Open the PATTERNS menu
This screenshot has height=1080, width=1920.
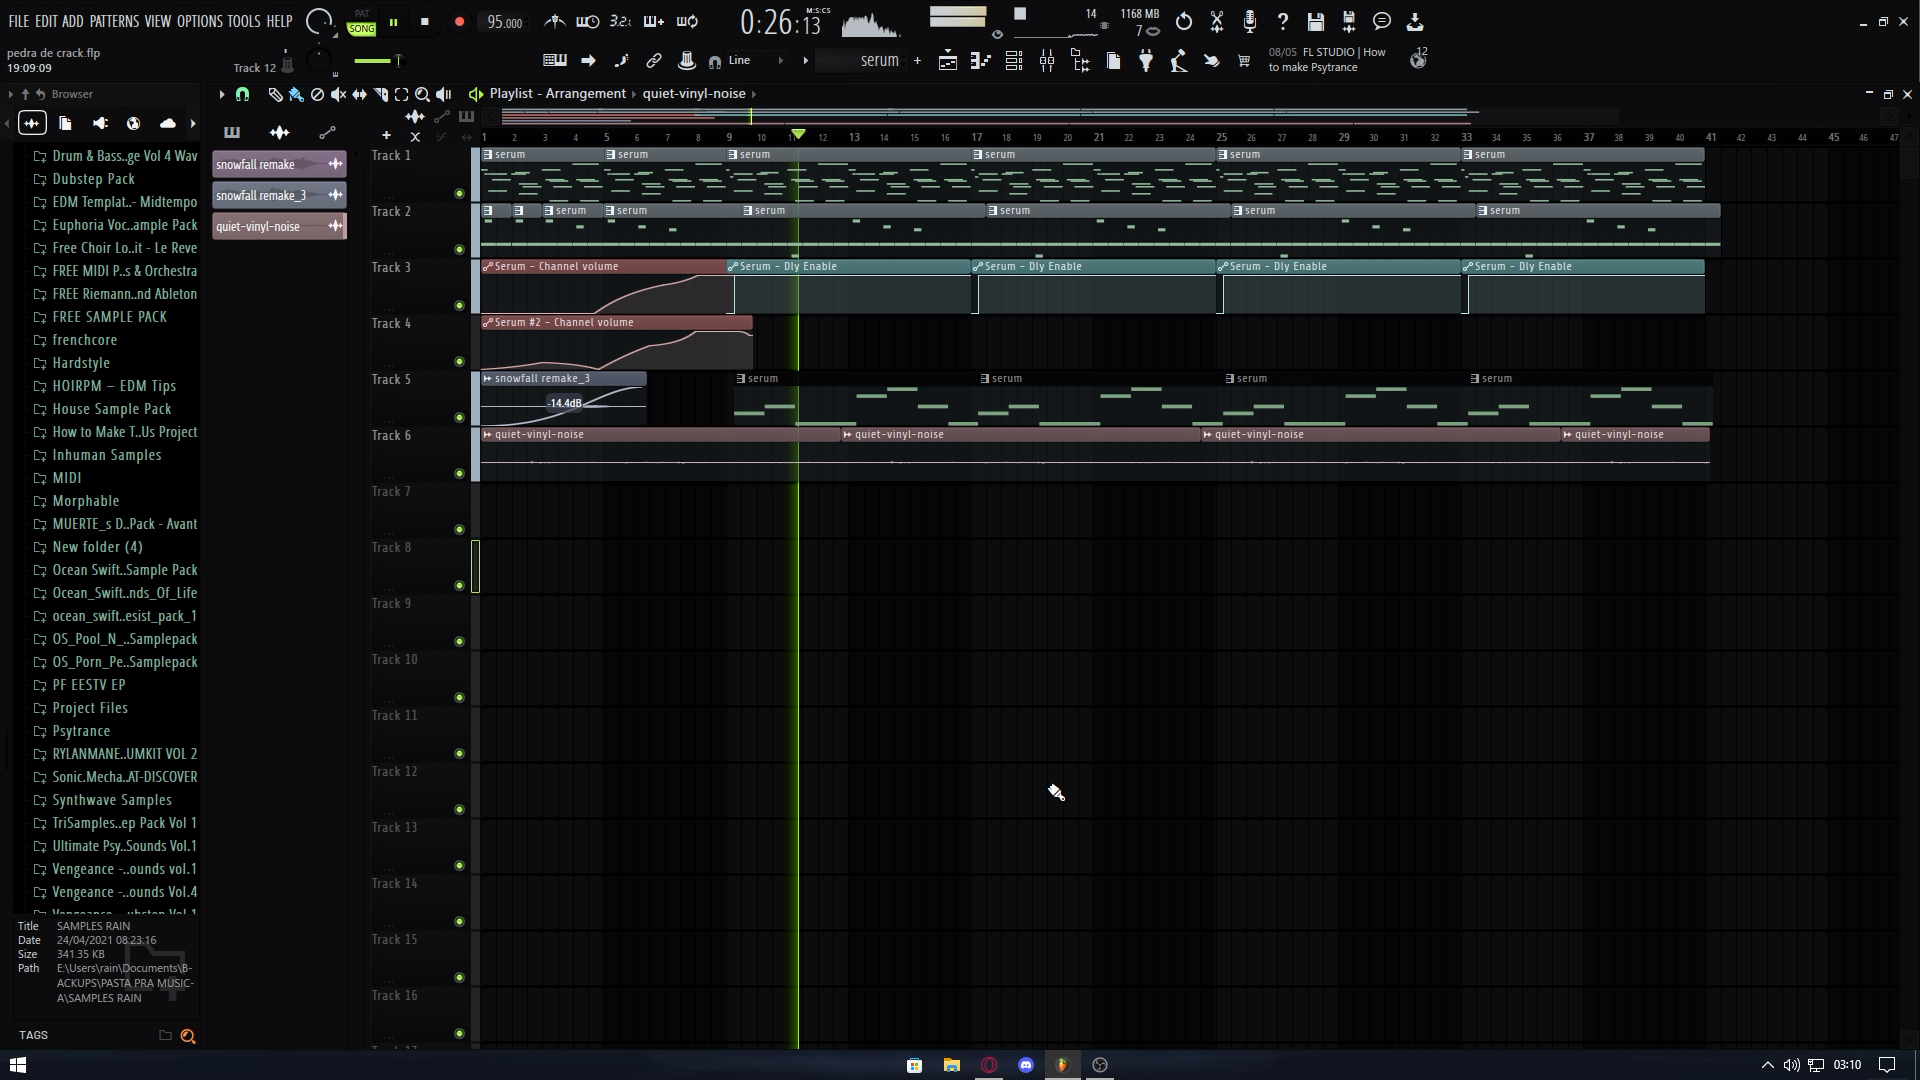[x=114, y=21]
